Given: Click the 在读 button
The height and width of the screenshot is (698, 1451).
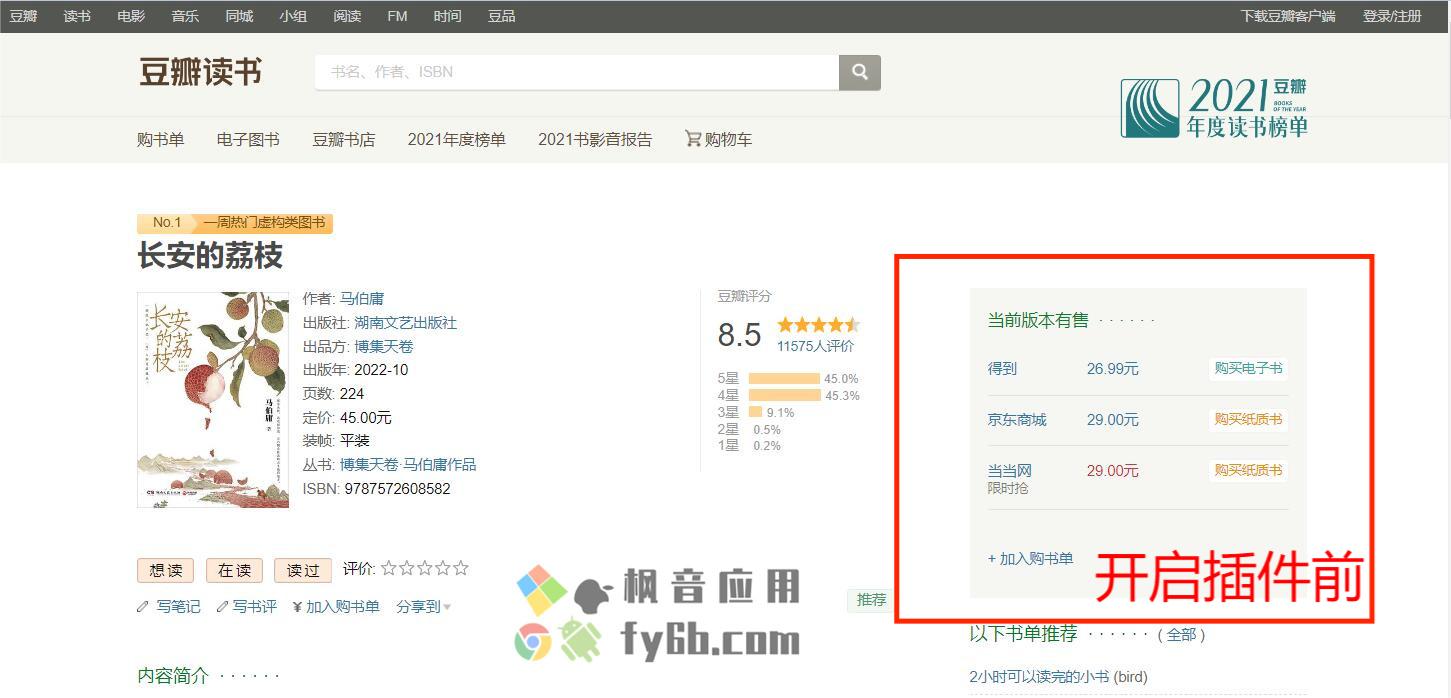Looking at the screenshot, I should pyautogui.click(x=234, y=570).
